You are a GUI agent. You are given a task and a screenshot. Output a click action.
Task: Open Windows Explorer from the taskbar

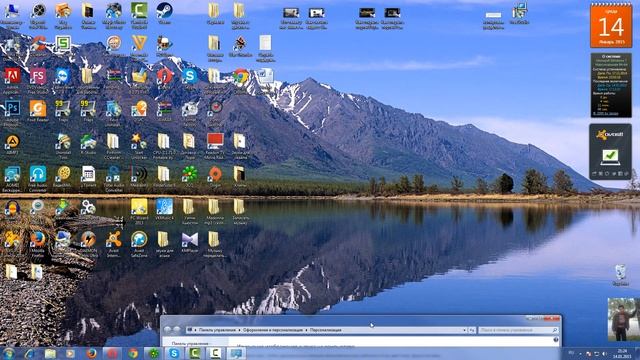click(x=50, y=353)
